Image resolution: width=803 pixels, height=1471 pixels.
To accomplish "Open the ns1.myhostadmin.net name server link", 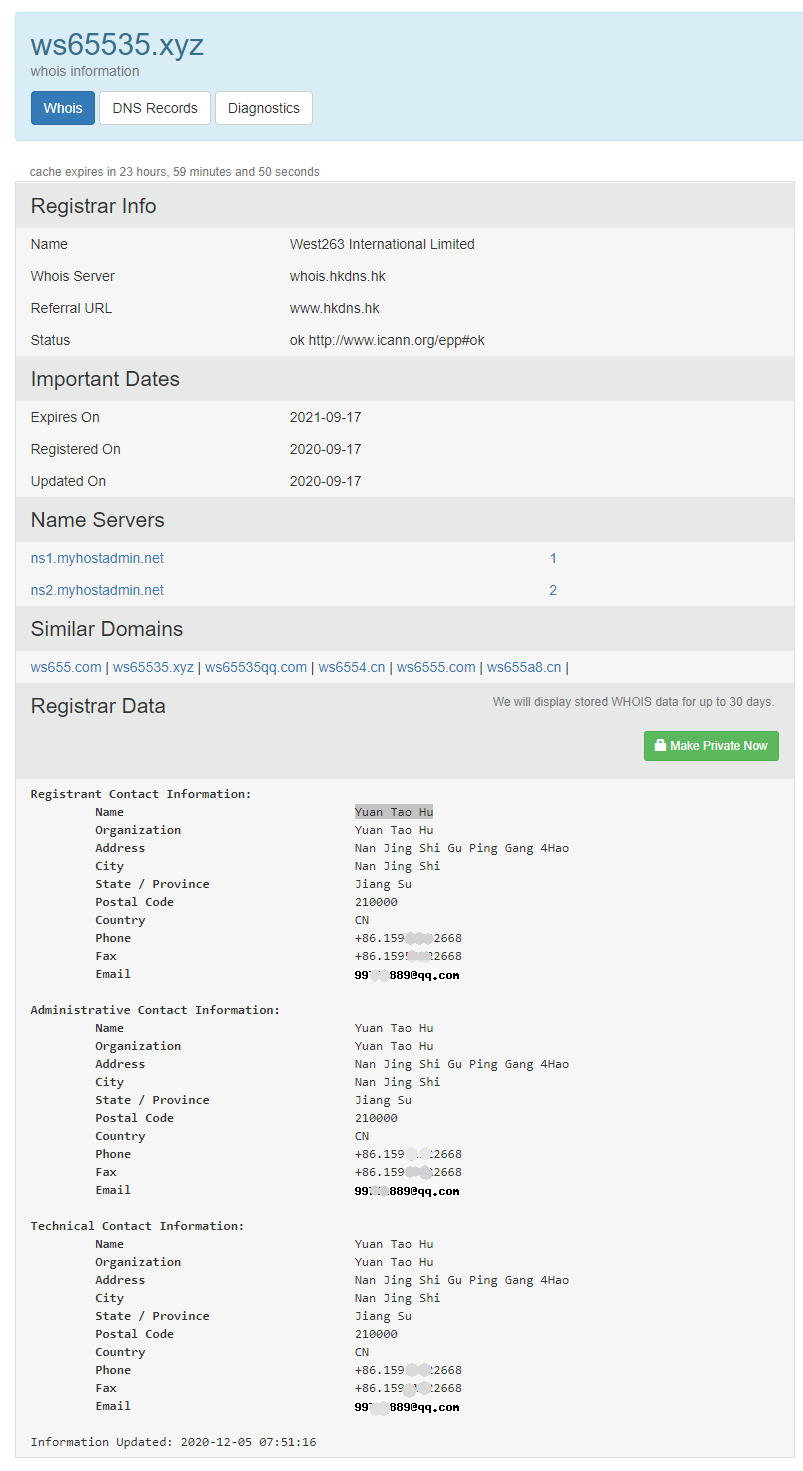I will click(x=97, y=558).
